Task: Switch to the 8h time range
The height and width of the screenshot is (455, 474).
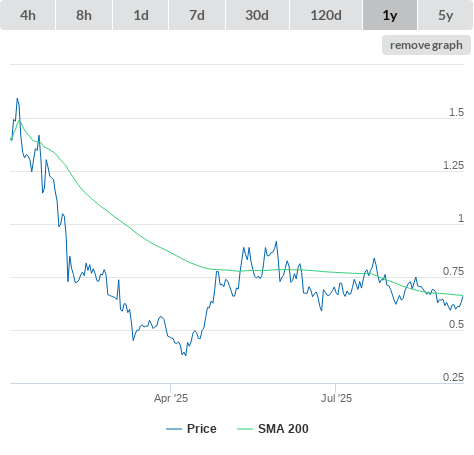Action: pyautogui.click(x=84, y=15)
